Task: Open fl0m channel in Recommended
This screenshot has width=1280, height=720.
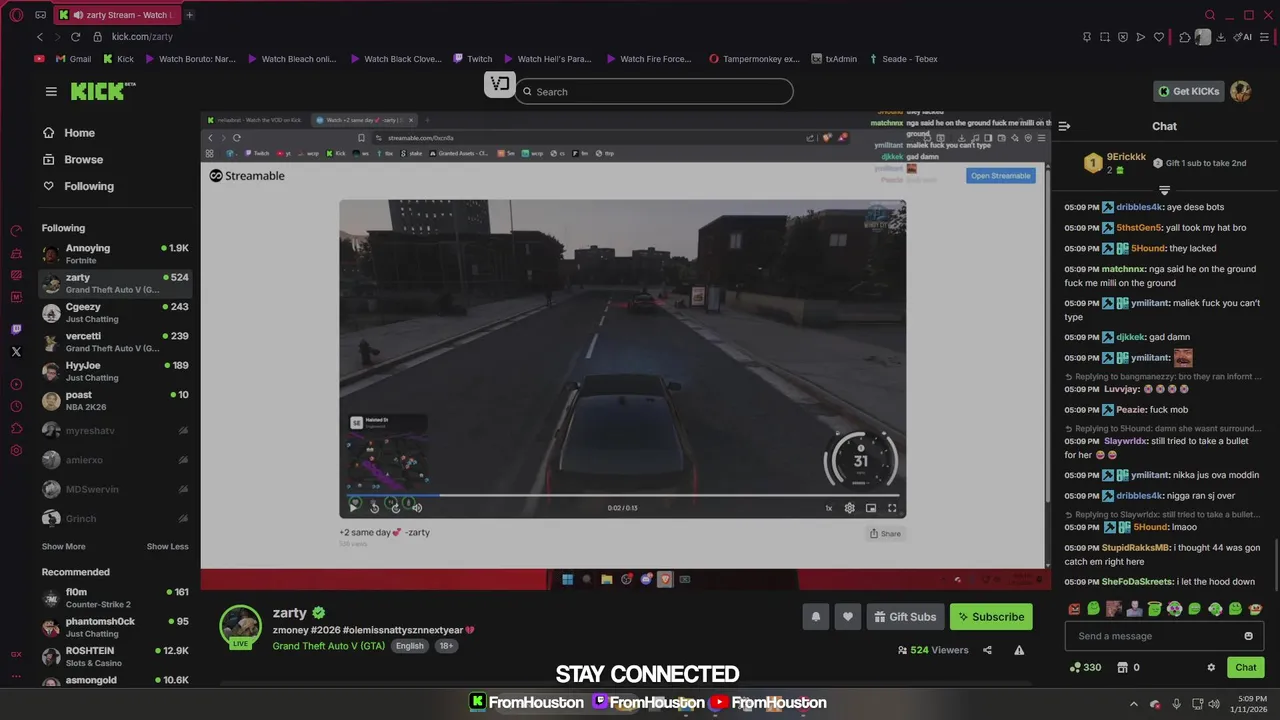Action: 115,598
